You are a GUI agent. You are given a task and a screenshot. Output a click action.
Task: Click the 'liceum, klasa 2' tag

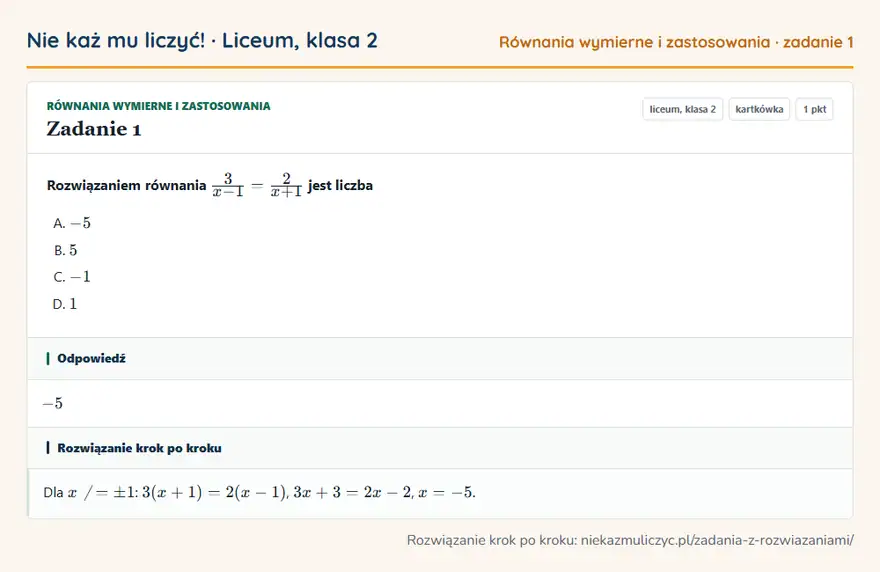(x=682, y=109)
